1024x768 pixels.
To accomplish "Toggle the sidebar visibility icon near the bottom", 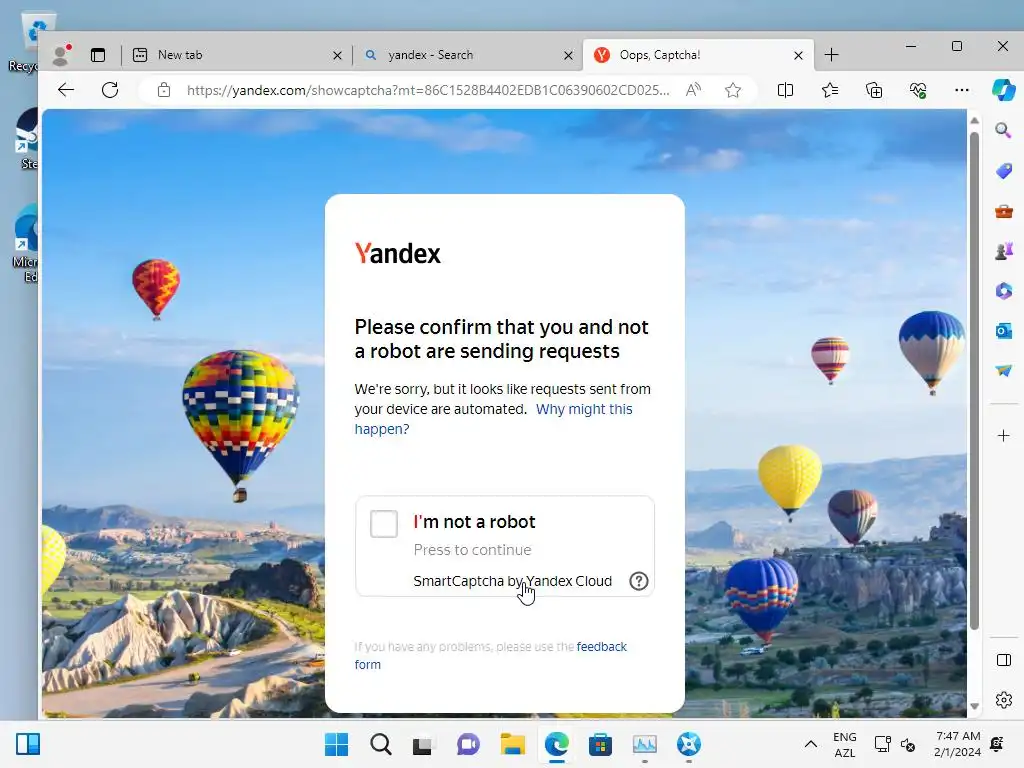I will [x=1004, y=660].
